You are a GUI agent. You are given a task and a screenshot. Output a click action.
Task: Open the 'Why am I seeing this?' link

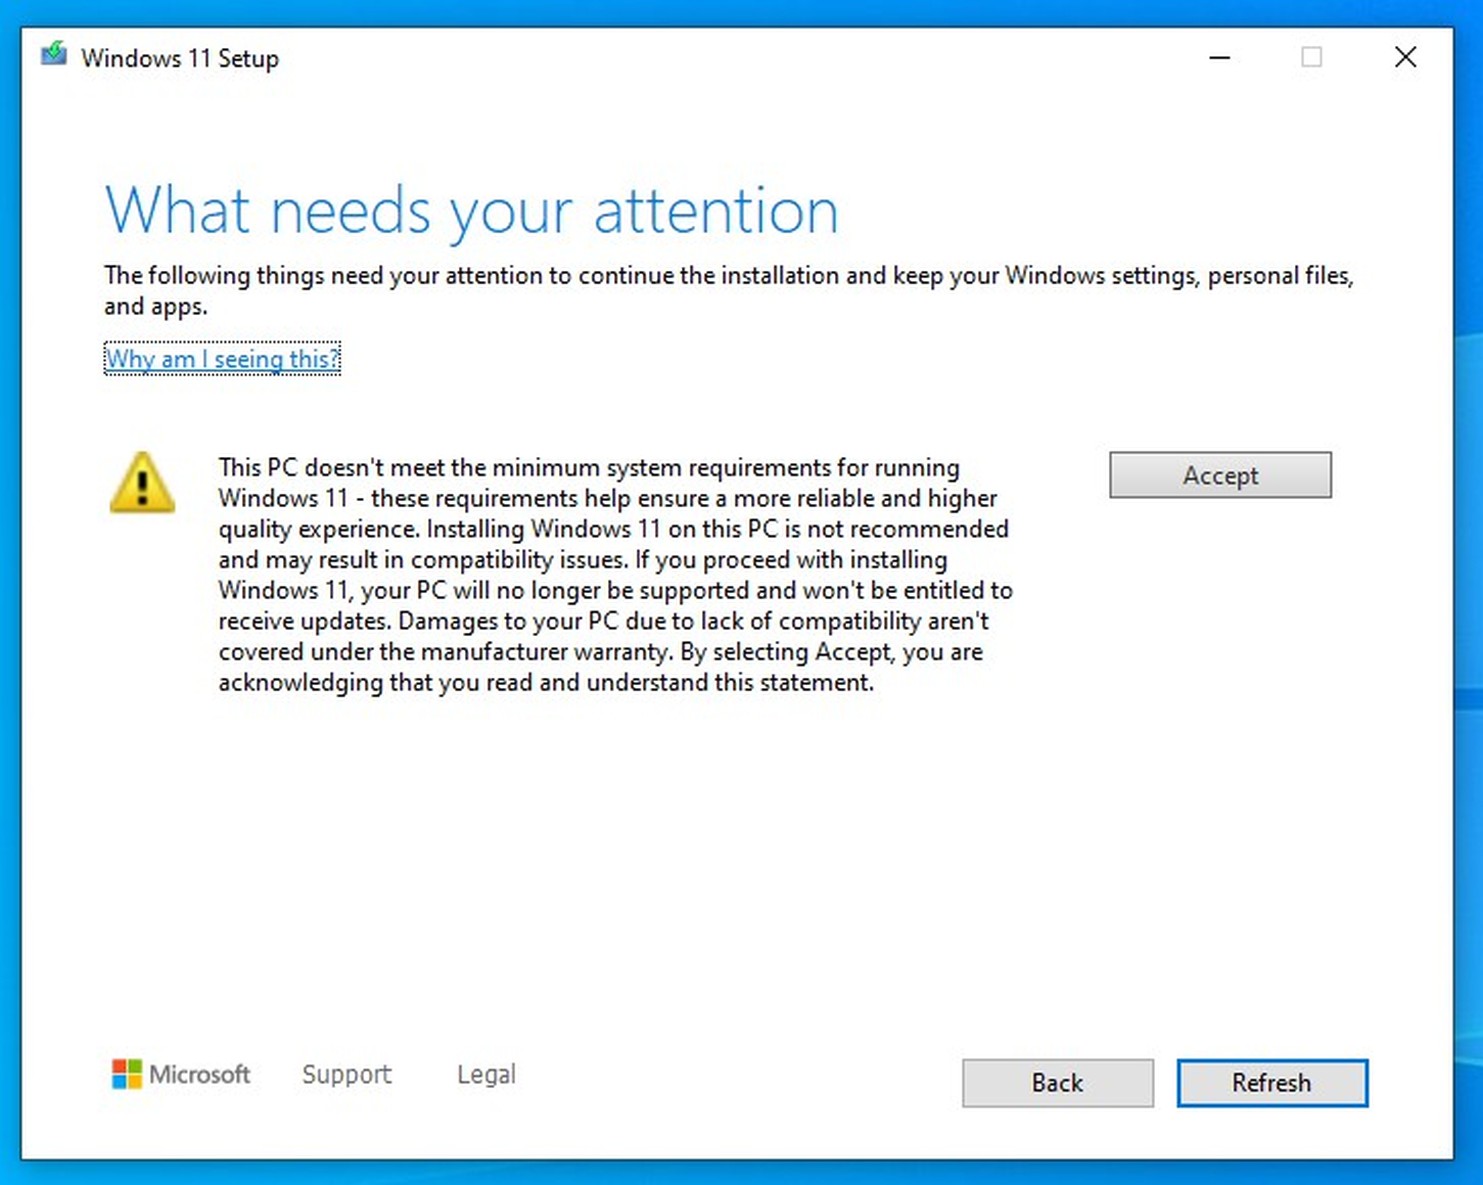222,358
